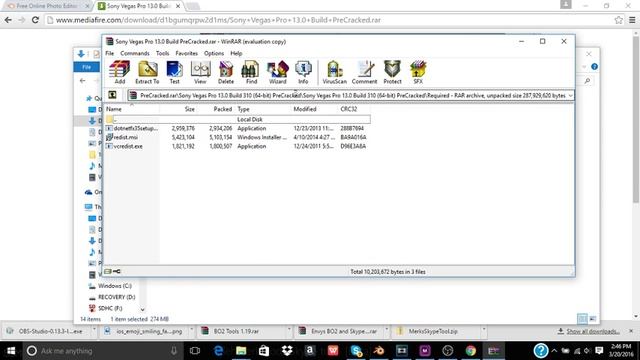
Task: Click the Ask me anything search box
Action: (x=102, y=351)
